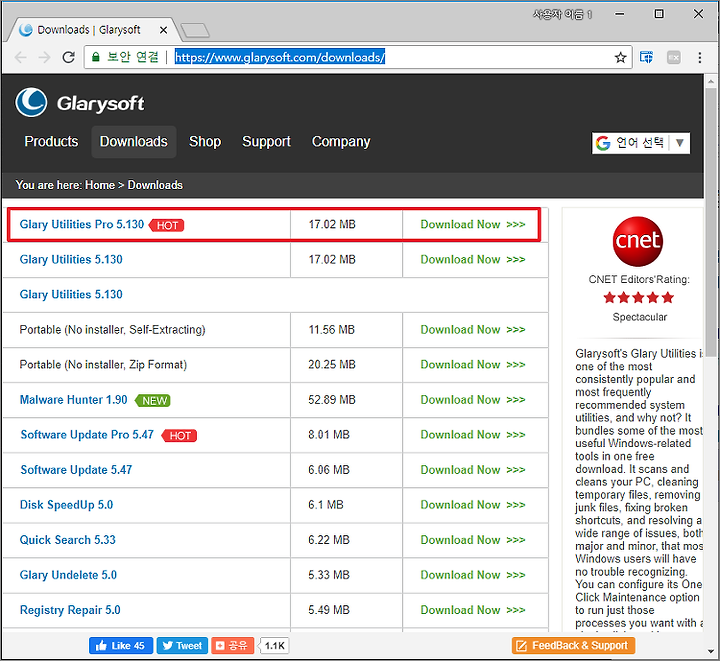This screenshot has height=661, width=720.
Task: Open the Disk SpeedUp 5.0 link
Action: [66, 505]
